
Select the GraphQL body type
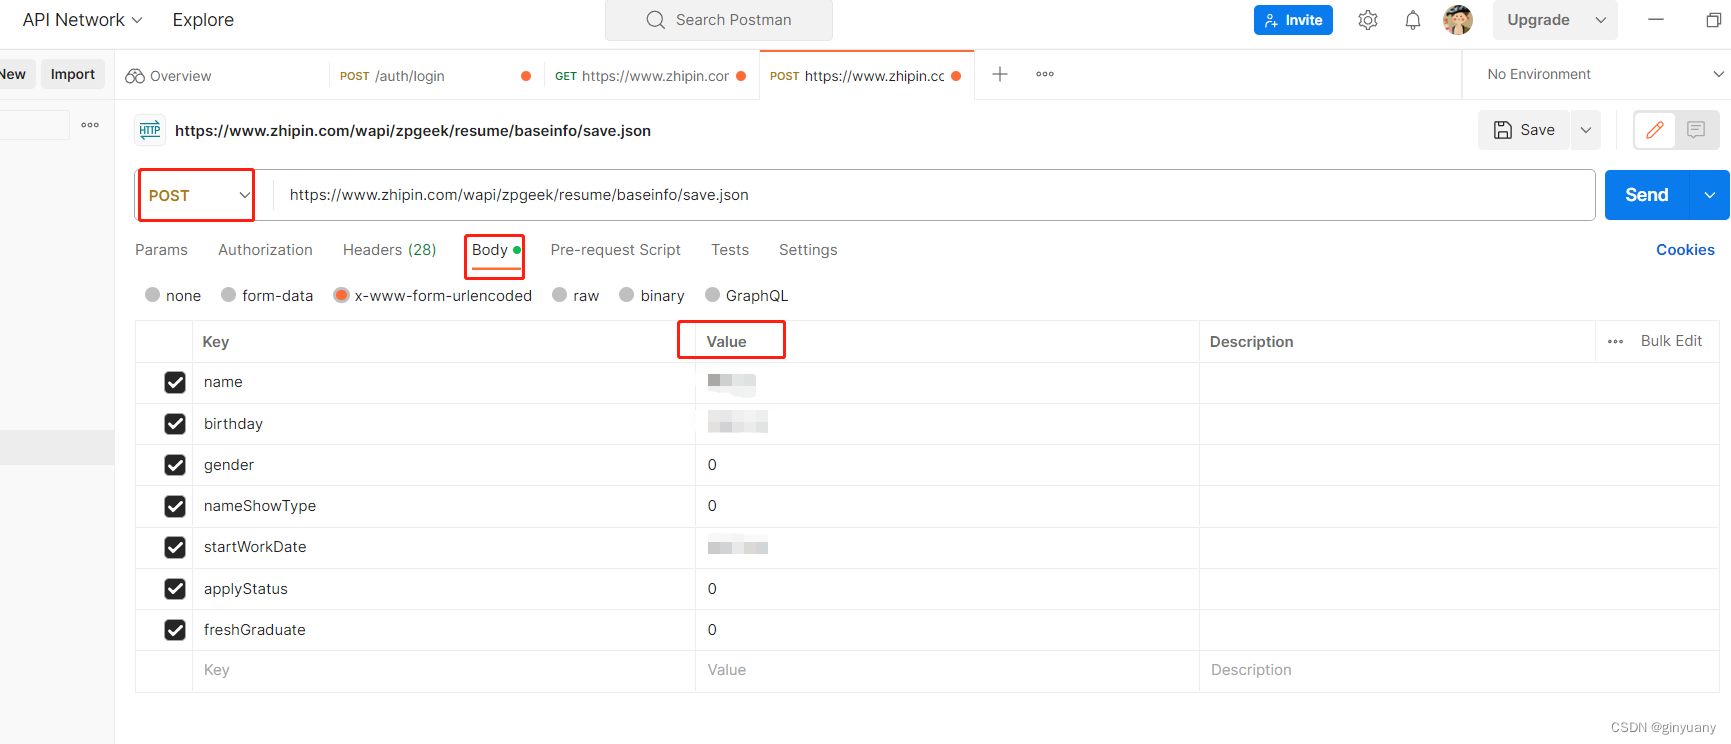coord(713,295)
